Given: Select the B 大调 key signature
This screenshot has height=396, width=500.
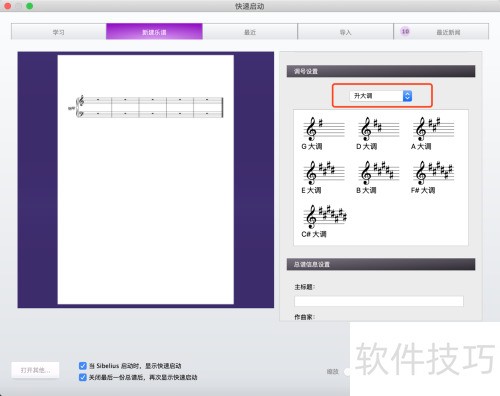Looking at the screenshot, I should point(378,177).
